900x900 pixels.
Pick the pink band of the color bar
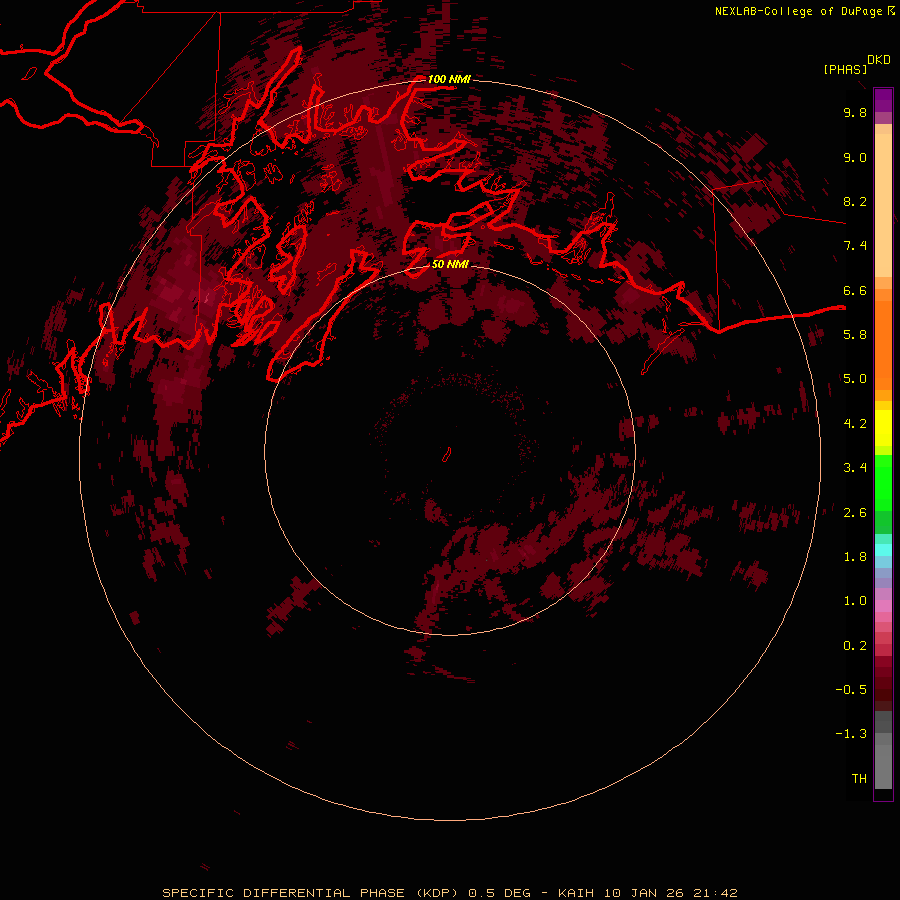tap(883, 606)
